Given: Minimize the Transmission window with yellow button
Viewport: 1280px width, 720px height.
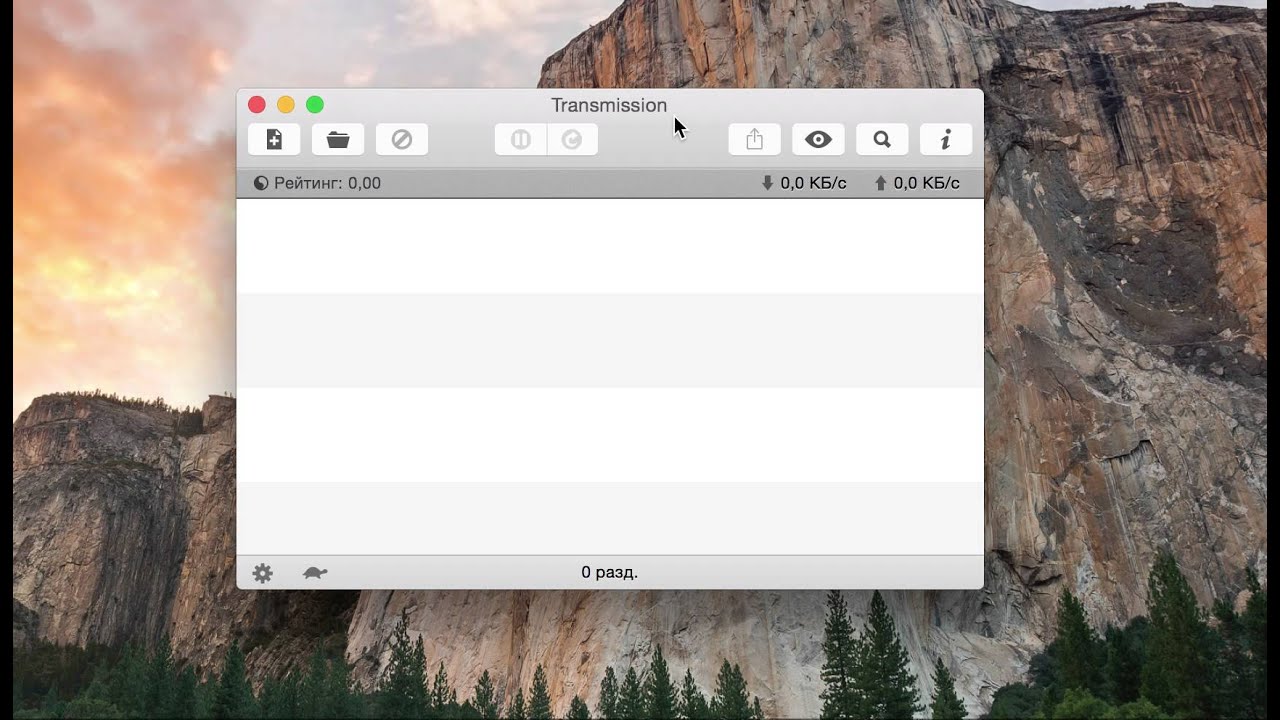Looking at the screenshot, I should (x=285, y=104).
